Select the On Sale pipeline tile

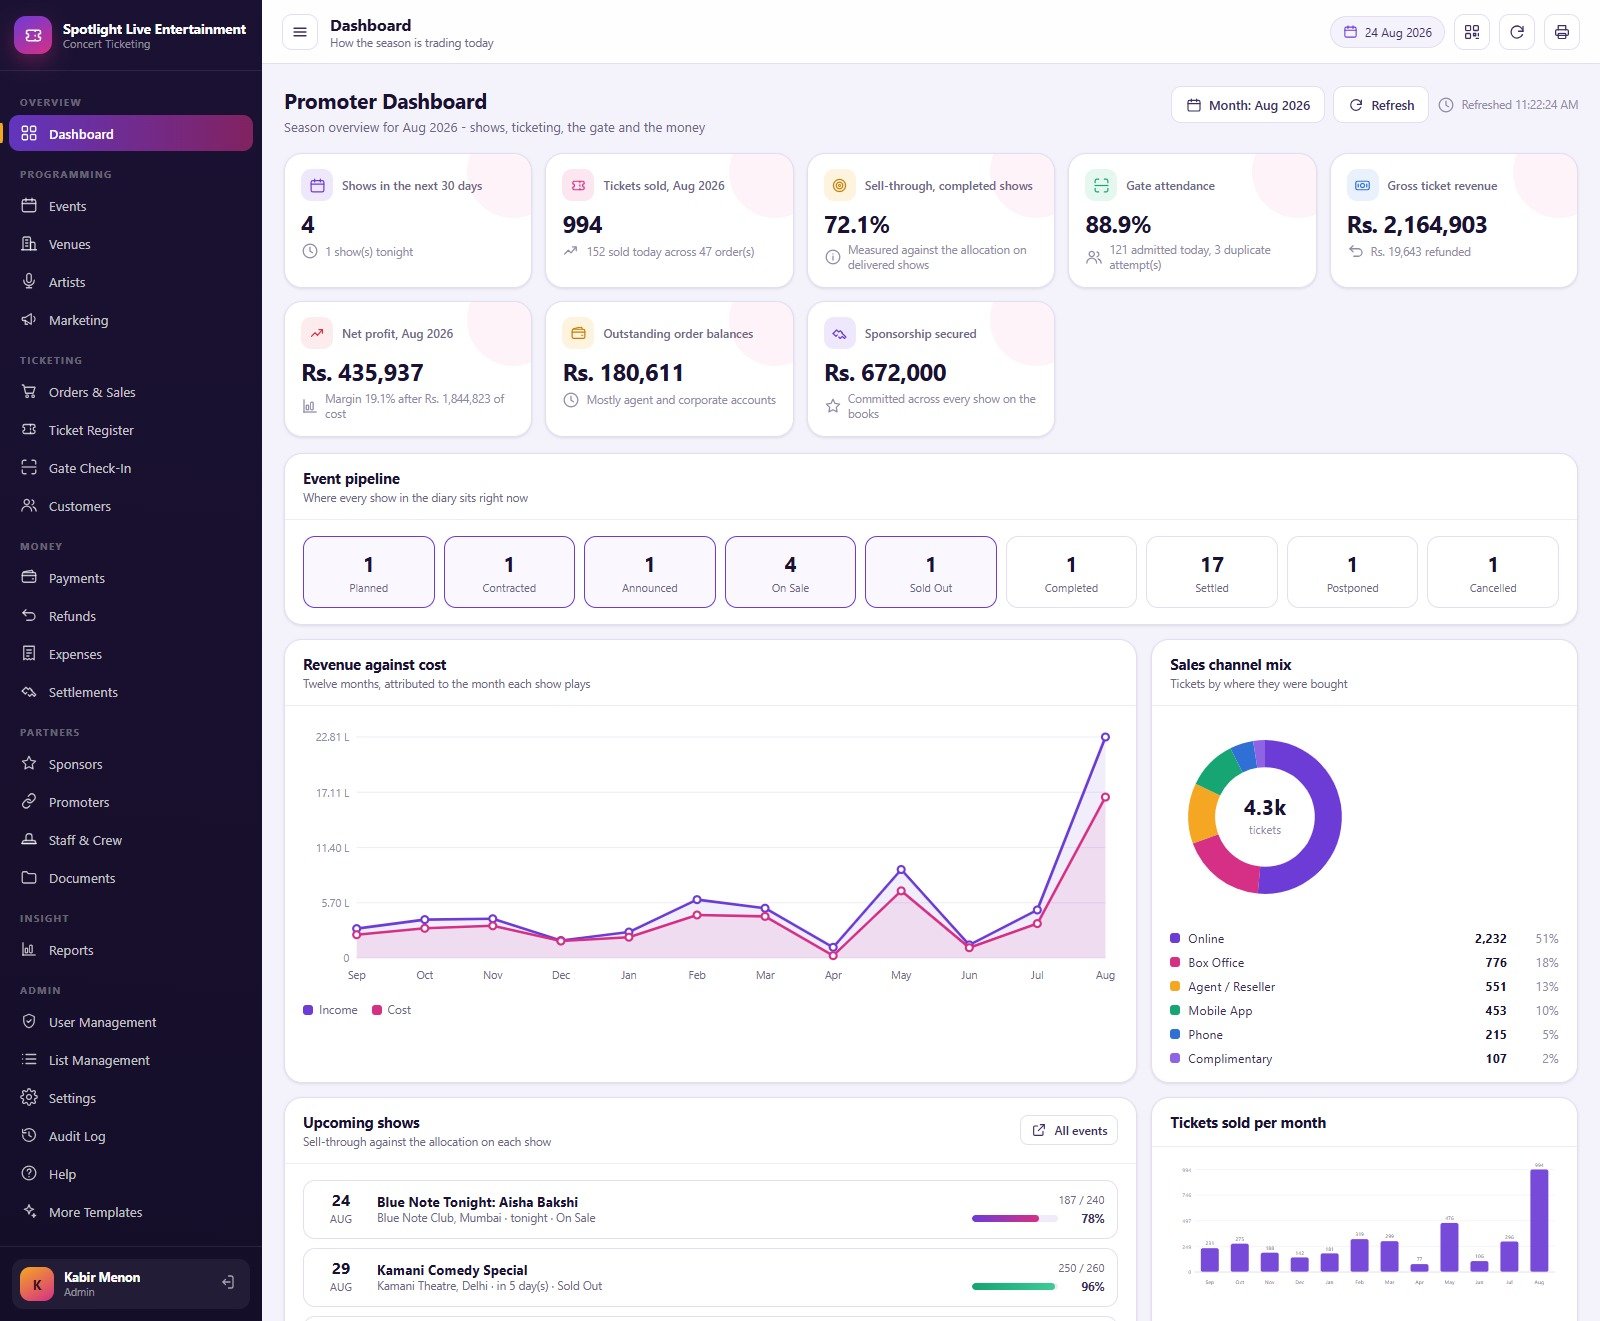[790, 572]
